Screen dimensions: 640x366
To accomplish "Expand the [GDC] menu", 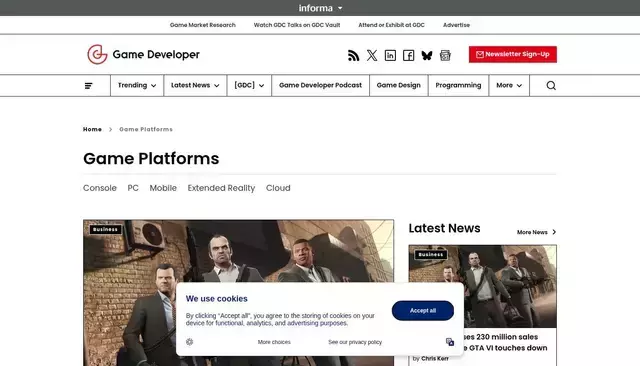I will click(x=249, y=85).
